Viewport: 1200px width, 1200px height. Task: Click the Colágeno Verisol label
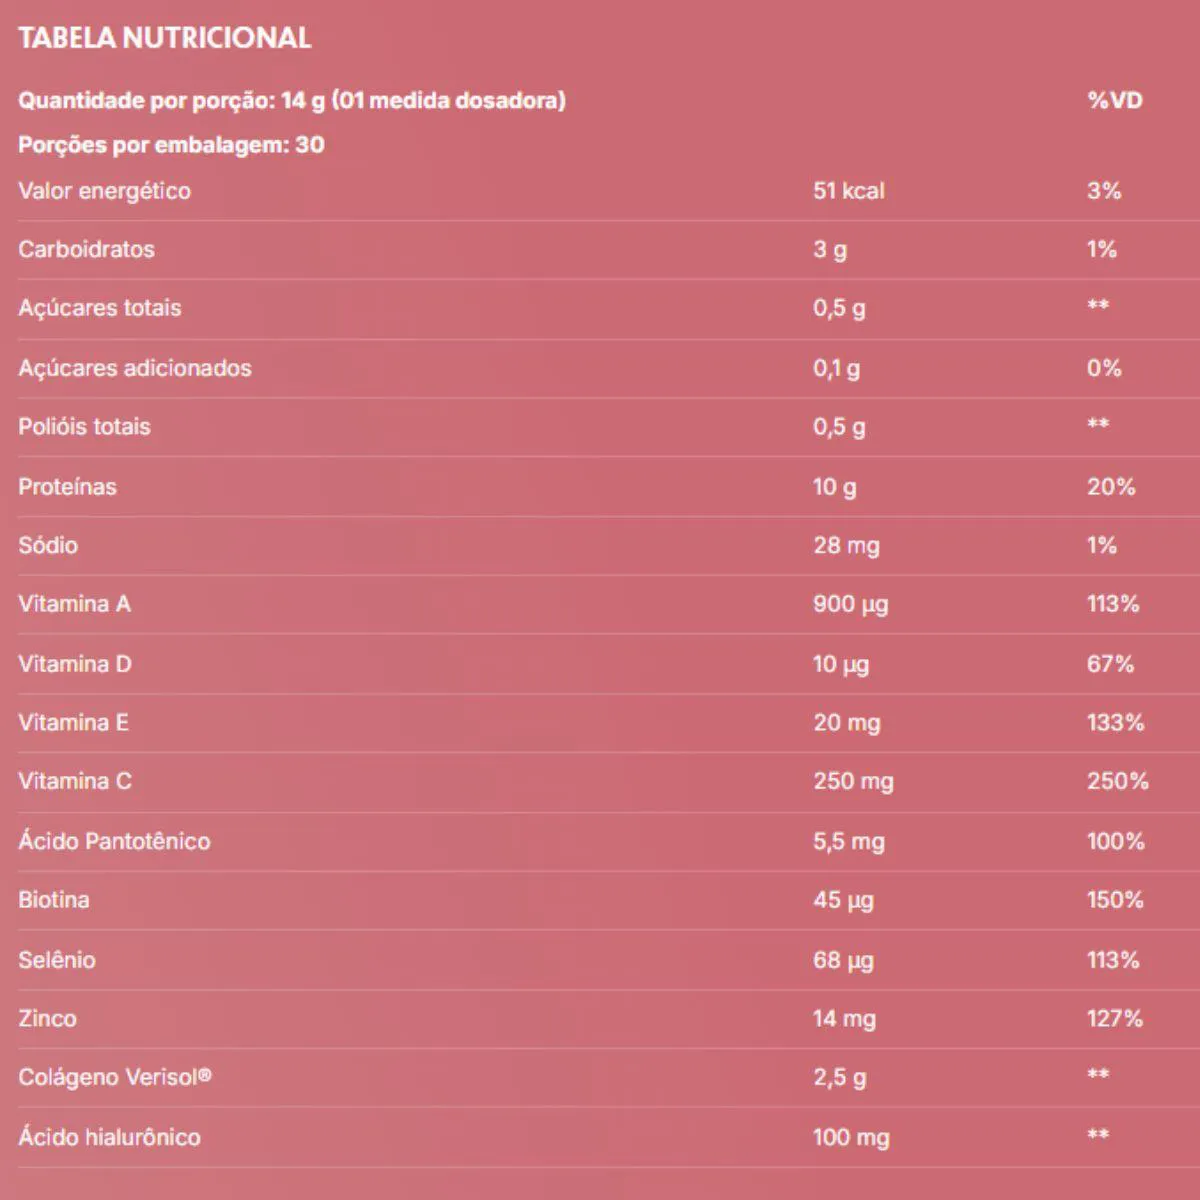point(115,1078)
